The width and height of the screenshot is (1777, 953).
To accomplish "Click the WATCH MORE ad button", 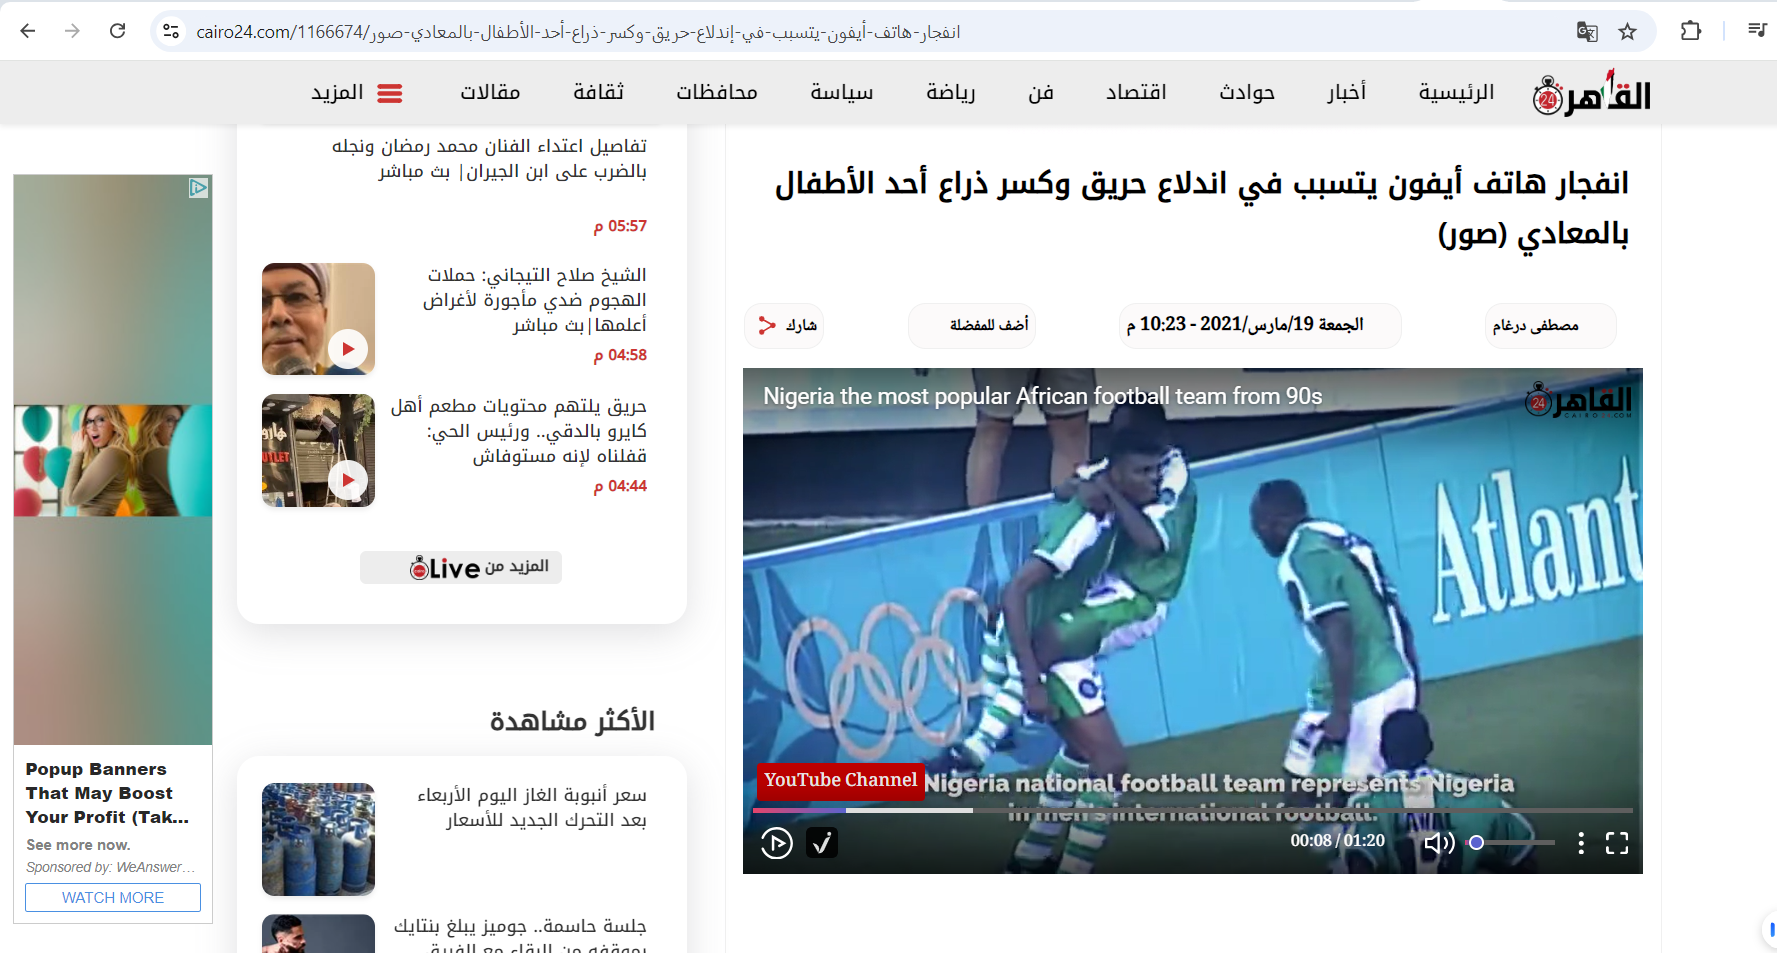I will tap(113, 897).
